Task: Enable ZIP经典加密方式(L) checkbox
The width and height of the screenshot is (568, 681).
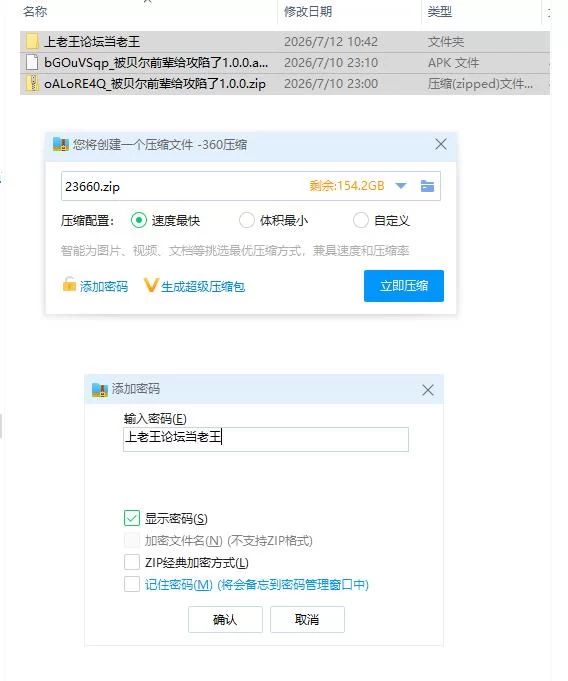Action: pos(132,562)
